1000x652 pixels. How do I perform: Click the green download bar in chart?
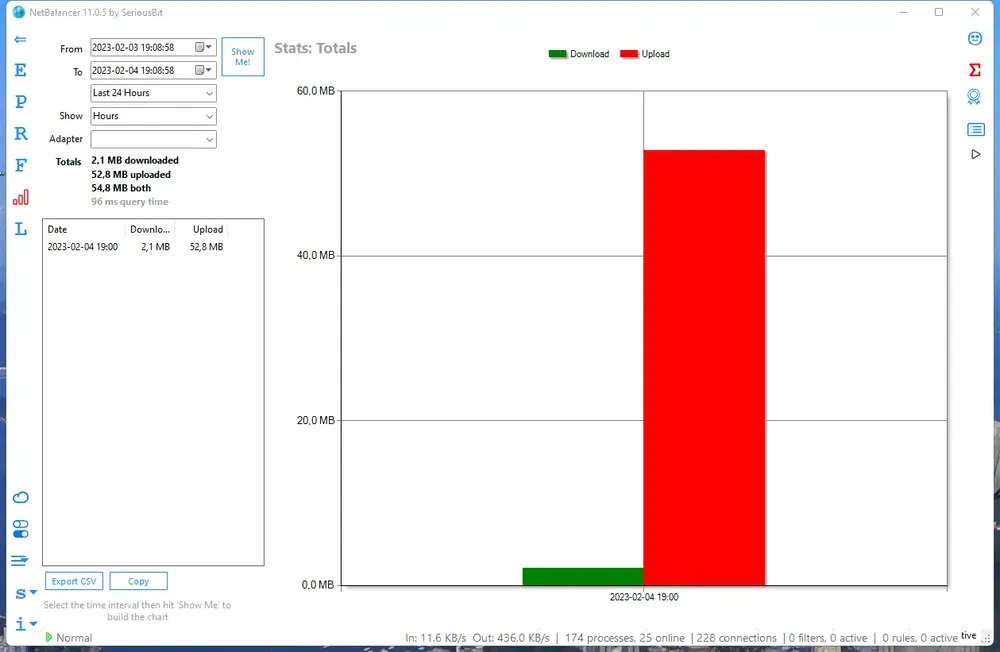[583, 577]
